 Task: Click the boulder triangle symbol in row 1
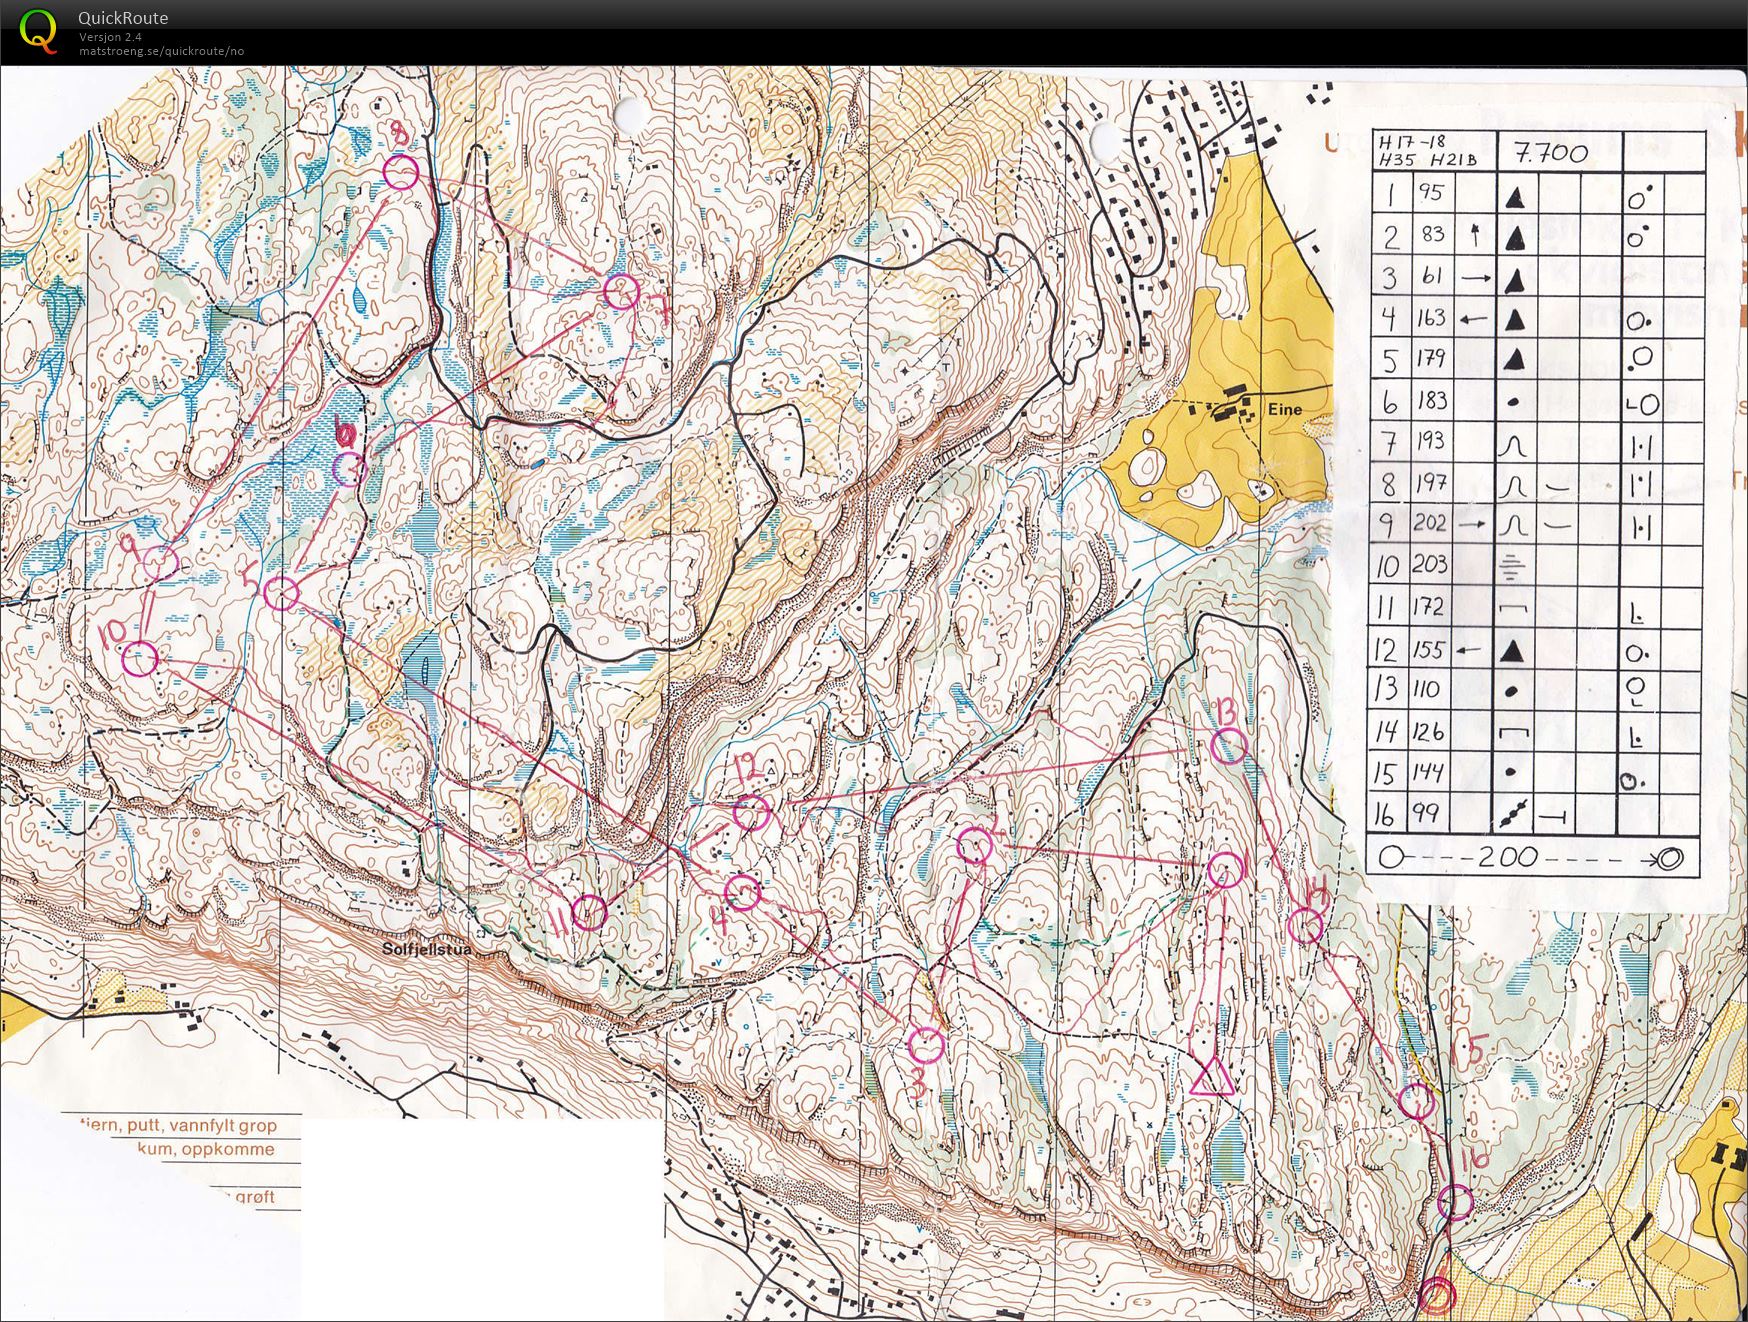click(1516, 197)
